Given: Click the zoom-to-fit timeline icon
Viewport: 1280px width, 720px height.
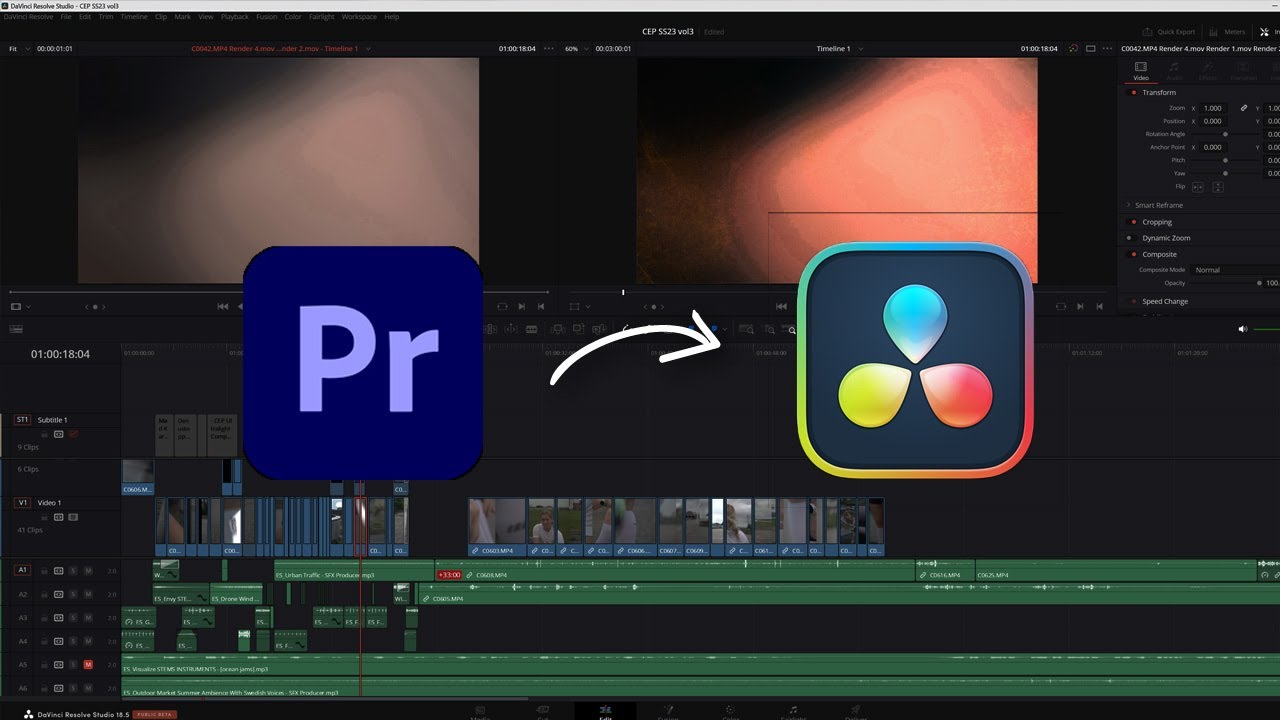Looking at the screenshot, I should point(746,329).
